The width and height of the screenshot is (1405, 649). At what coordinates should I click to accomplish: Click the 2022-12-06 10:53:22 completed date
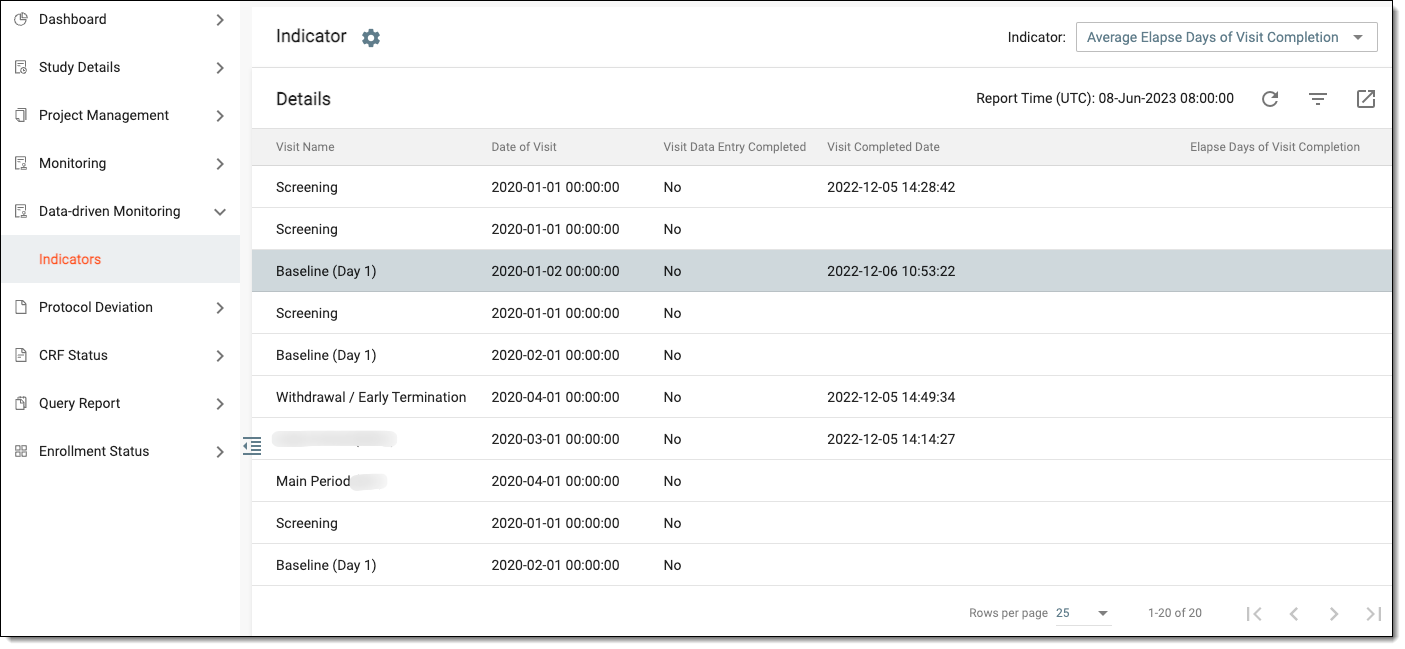[x=891, y=271]
